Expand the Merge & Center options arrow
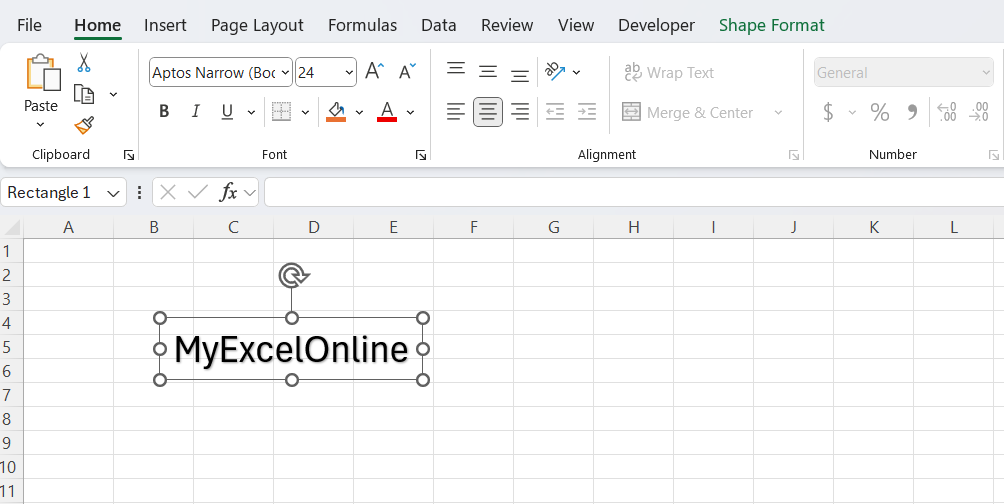 click(x=778, y=113)
